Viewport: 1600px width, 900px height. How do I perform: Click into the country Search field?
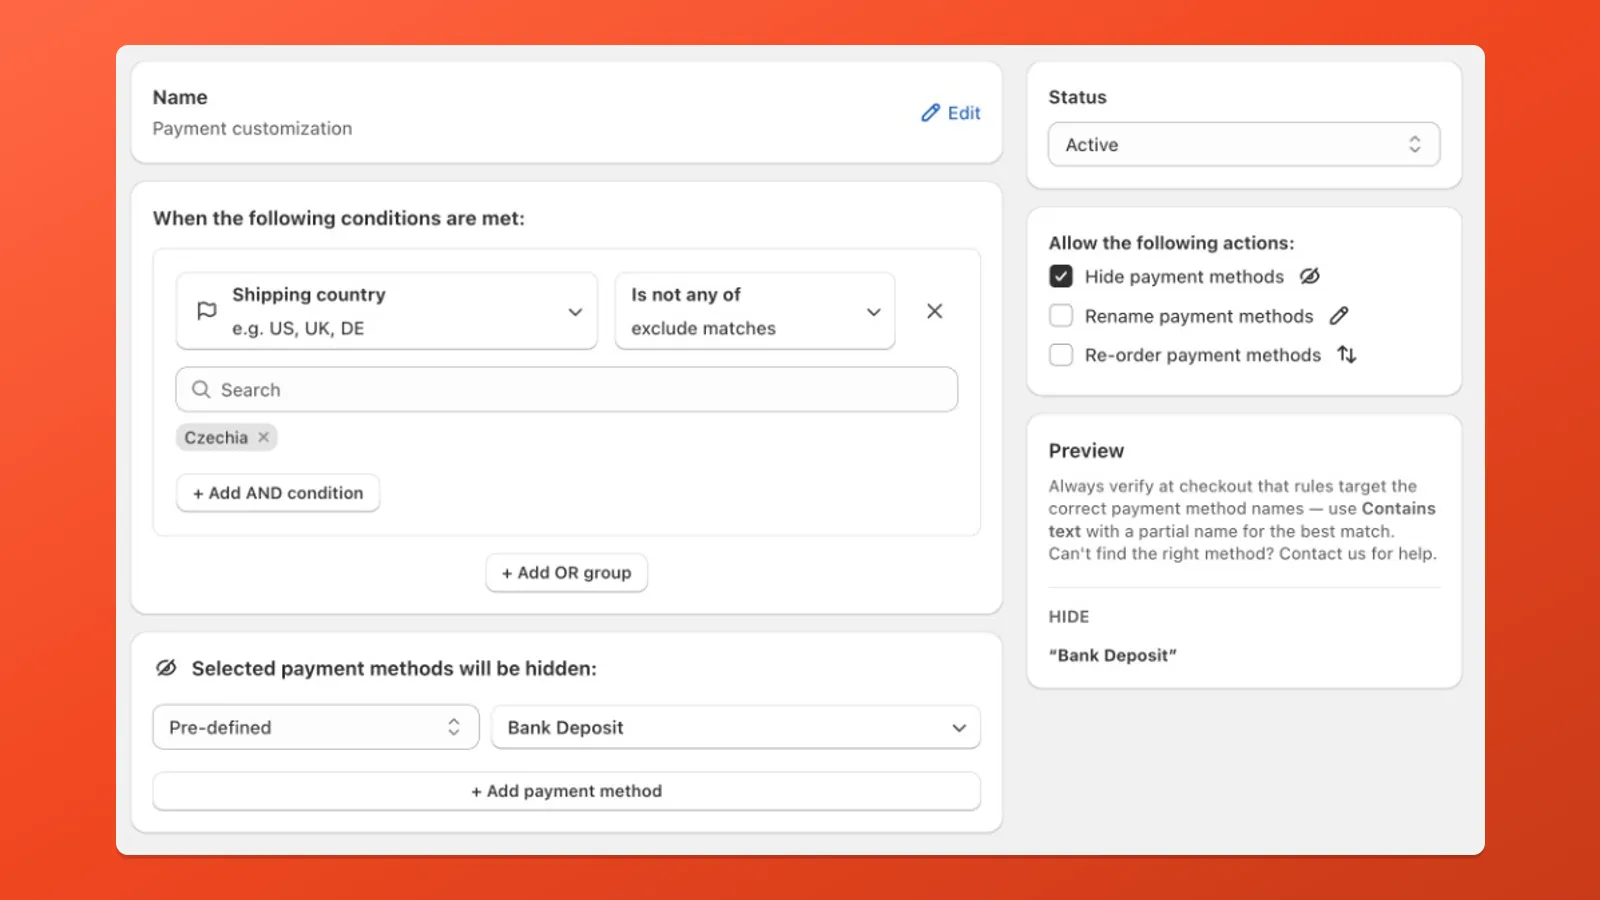coord(580,390)
